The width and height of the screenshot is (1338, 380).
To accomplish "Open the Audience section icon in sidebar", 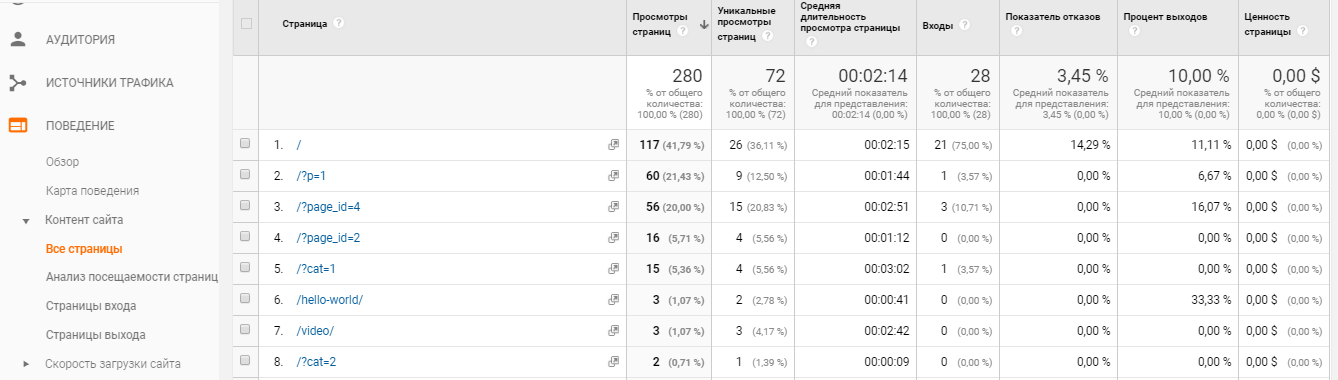I will [x=18, y=39].
